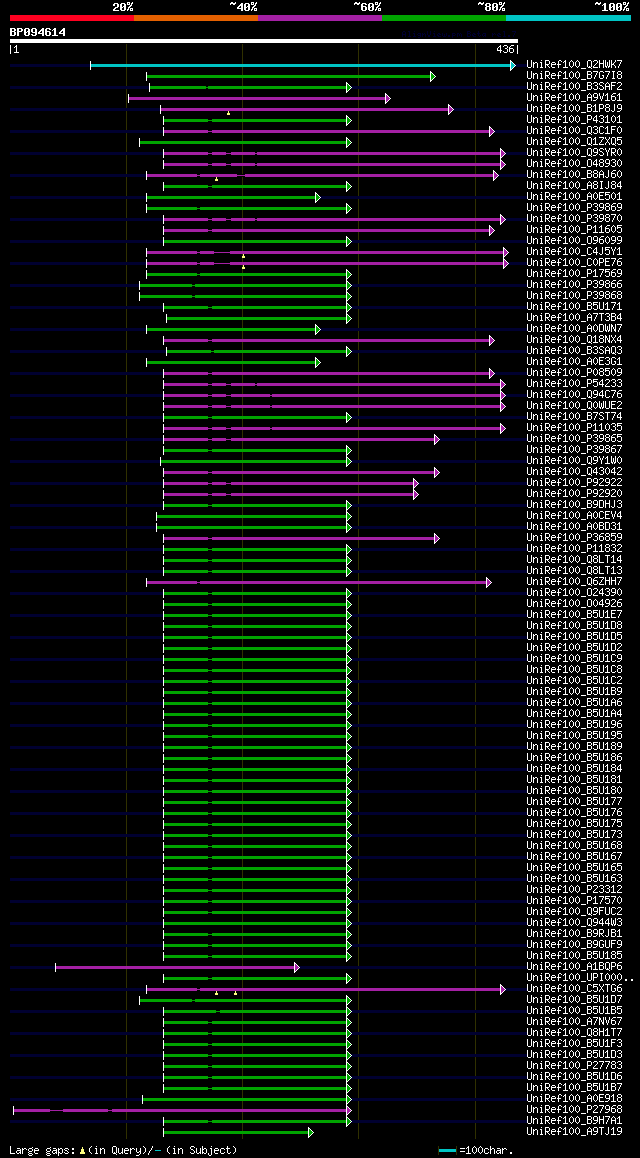Screen dimensions: 640x1158
Task: Select the UniRef100_A7T3B4 label
Action: [574, 318]
